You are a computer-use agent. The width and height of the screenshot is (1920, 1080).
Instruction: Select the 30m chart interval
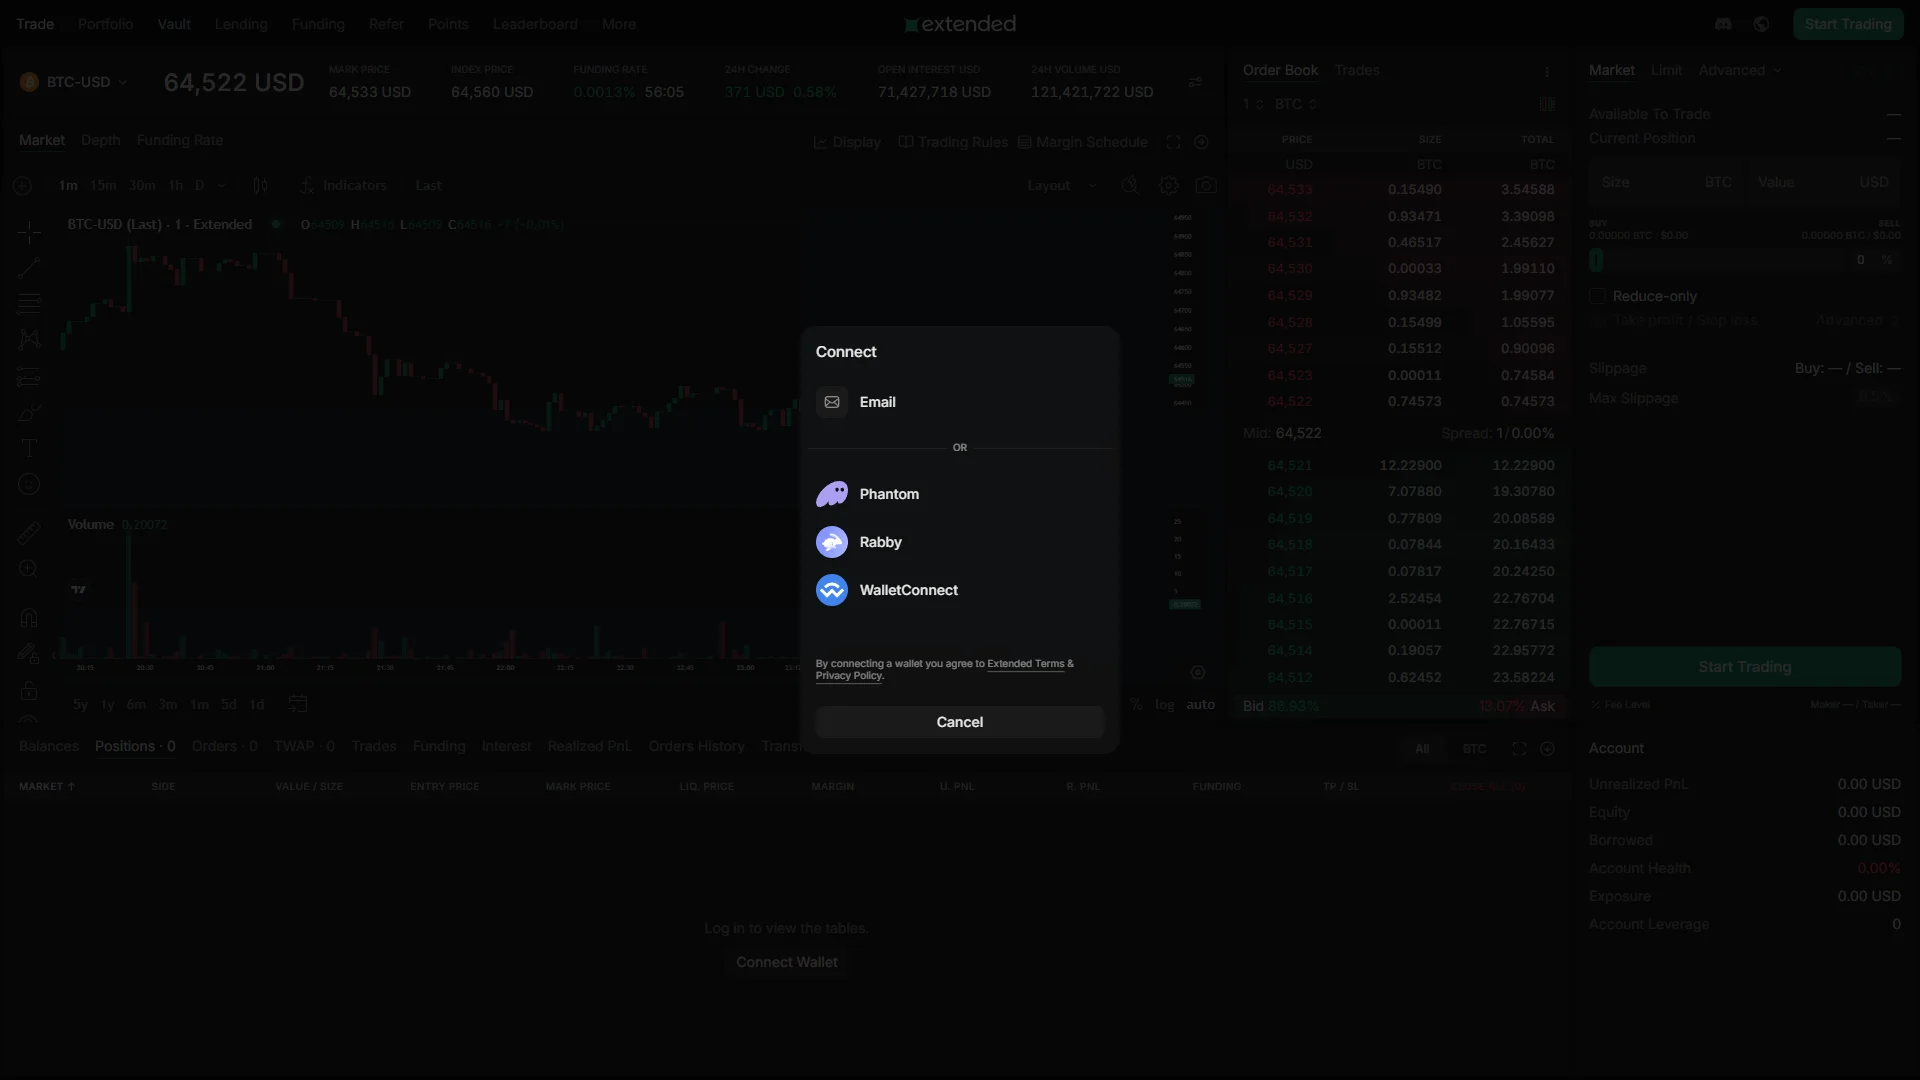(x=142, y=186)
